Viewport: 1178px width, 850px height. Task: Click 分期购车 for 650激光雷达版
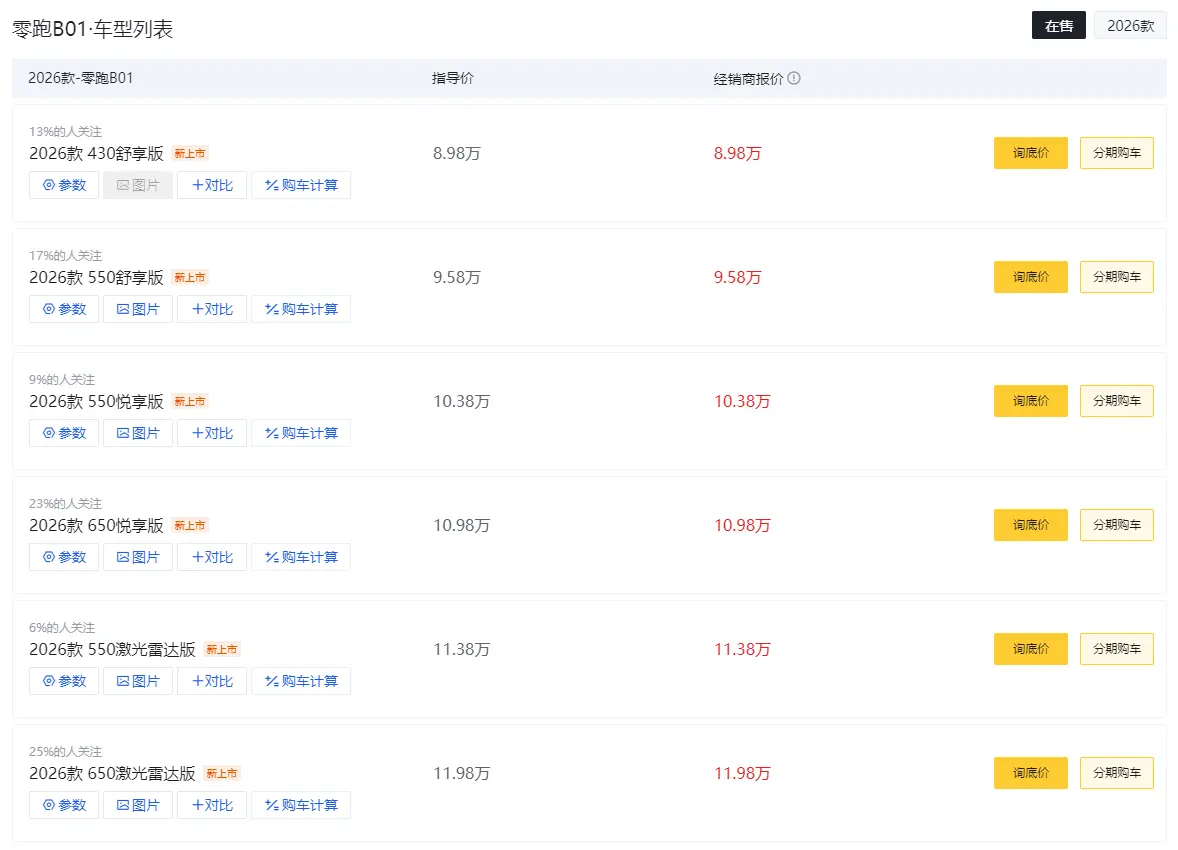point(1116,772)
